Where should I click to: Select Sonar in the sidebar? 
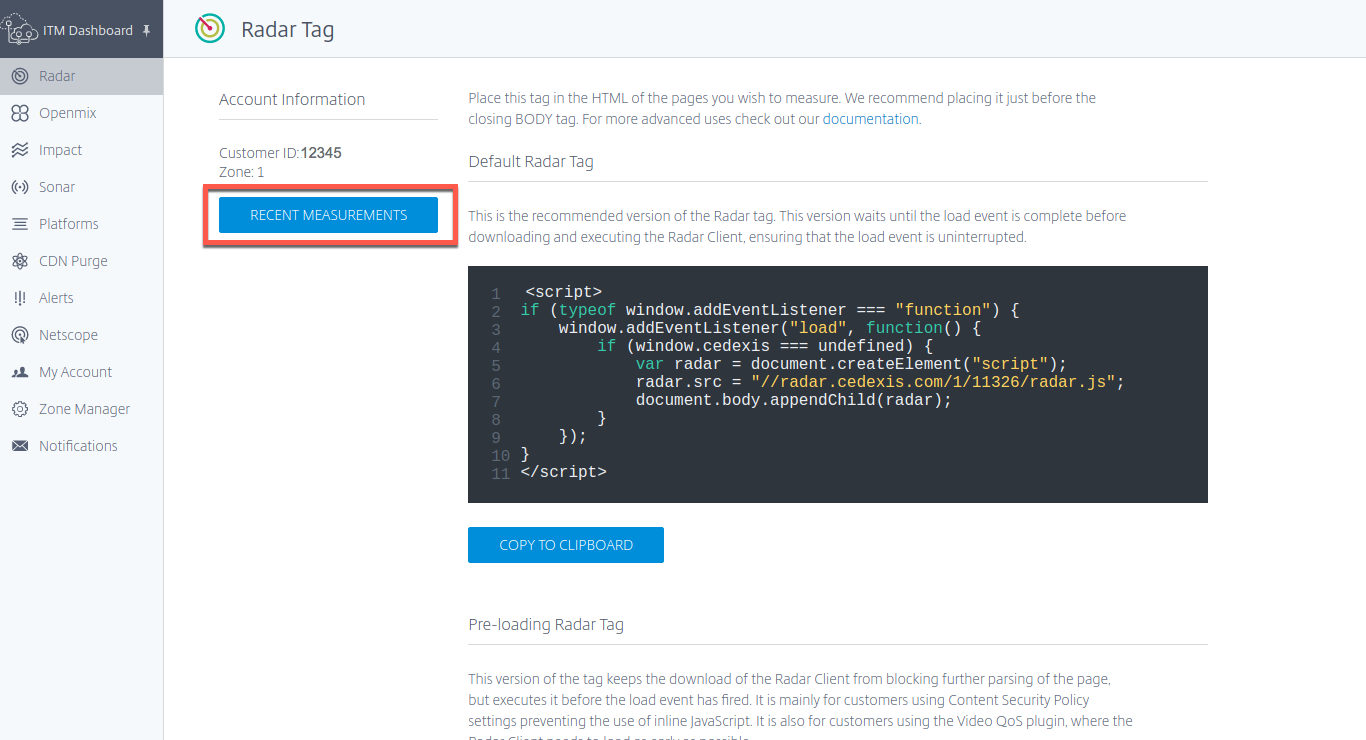81,187
